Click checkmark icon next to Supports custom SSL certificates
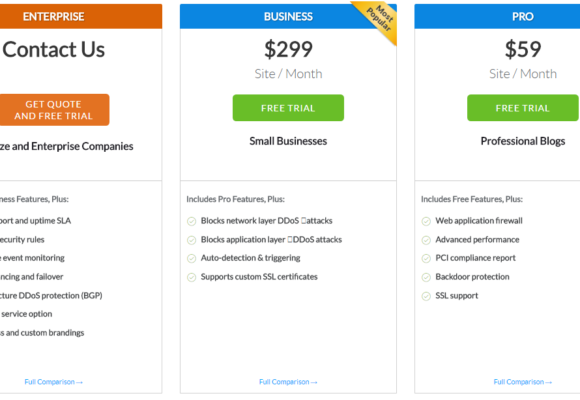Screen dimensions: 580x400 (191, 277)
